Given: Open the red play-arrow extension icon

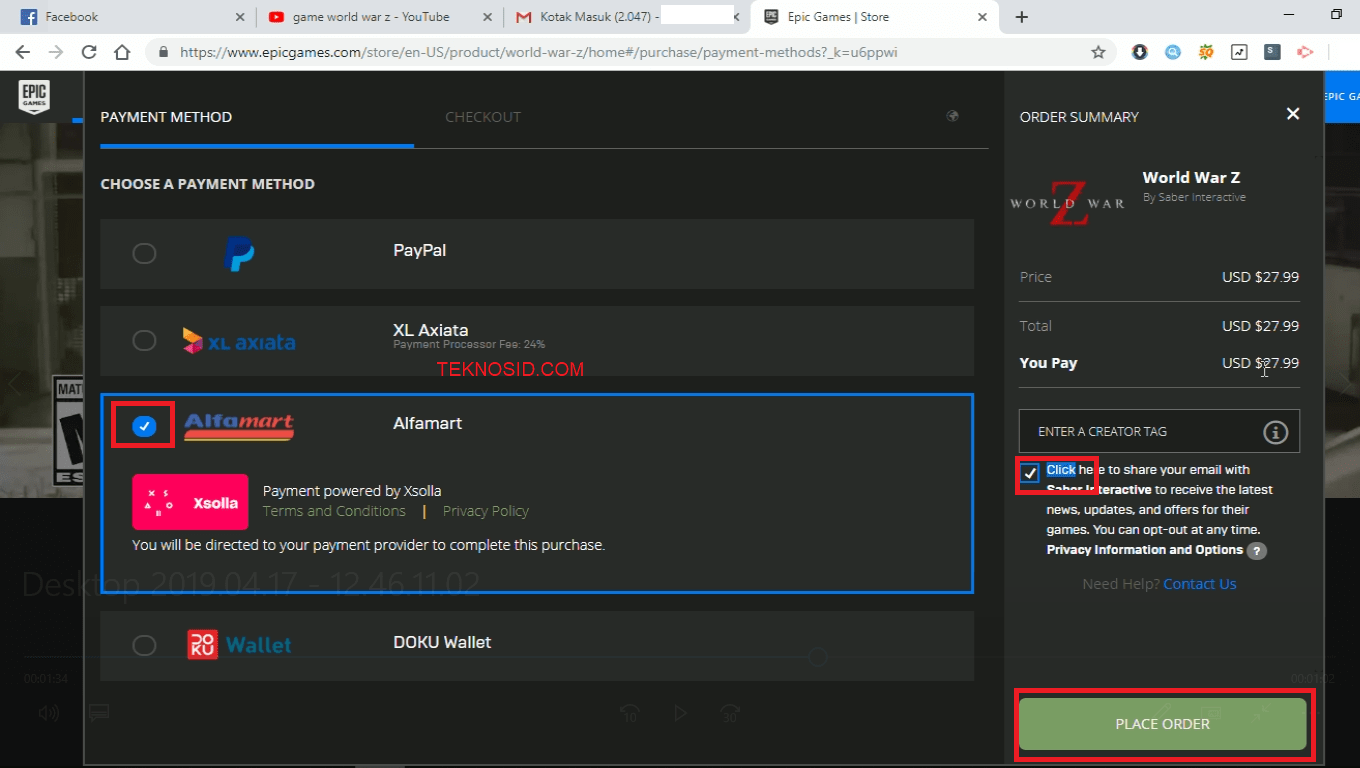Looking at the screenshot, I should point(1305,52).
